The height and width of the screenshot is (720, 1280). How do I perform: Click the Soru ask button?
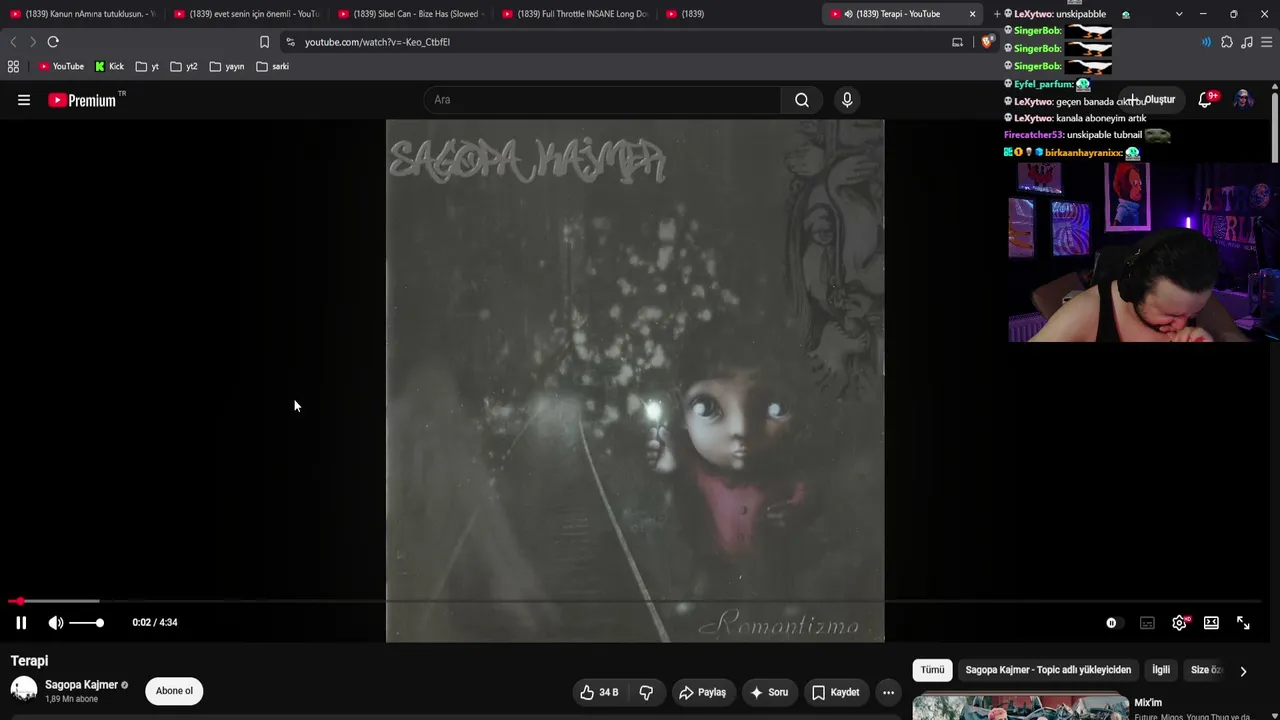(769, 692)
